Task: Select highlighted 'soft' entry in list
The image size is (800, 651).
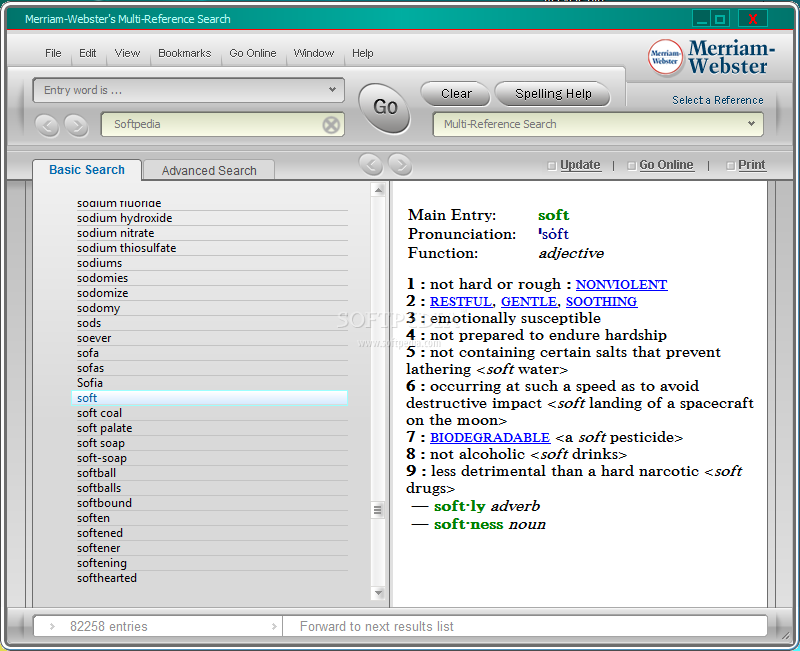Action: point(210,398)
